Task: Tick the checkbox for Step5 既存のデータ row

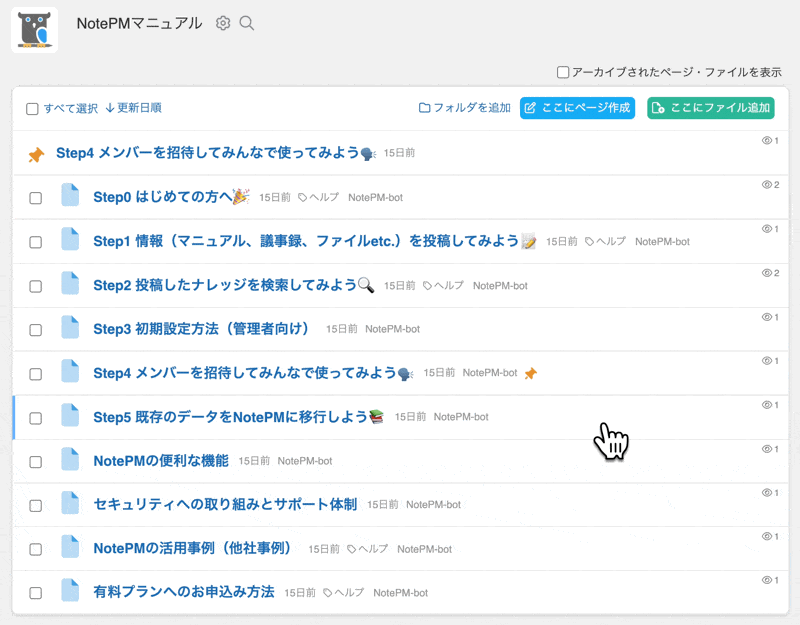Action: pos(36,418)
